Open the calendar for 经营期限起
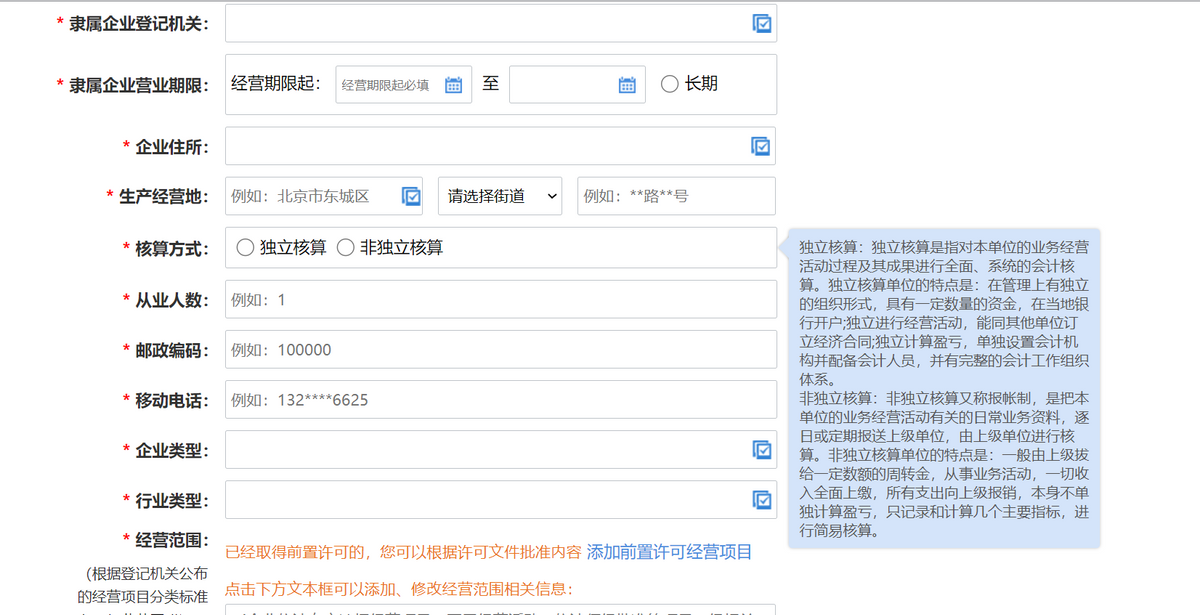The image size is (1200, 615). click(x=455, y=84)
